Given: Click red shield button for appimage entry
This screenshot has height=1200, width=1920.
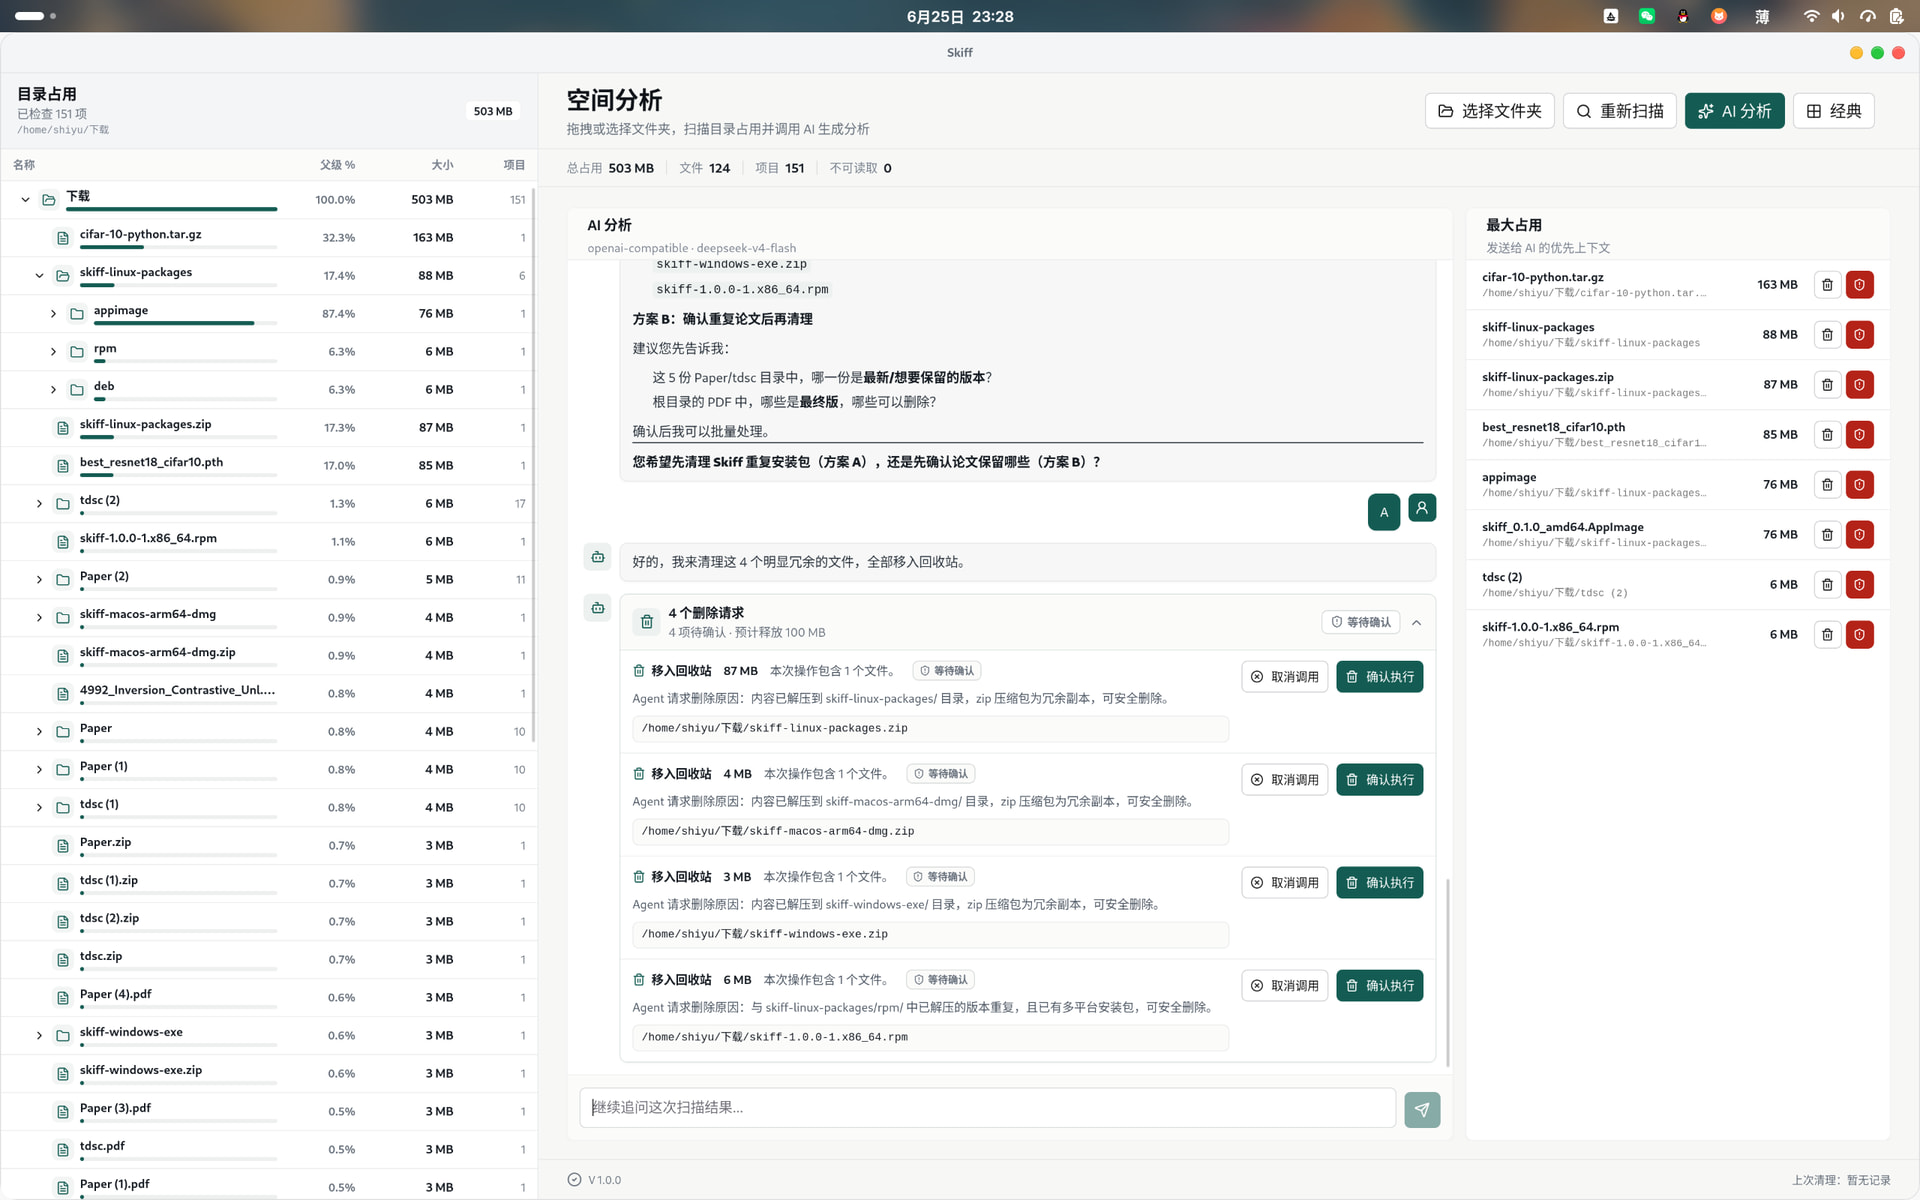Looking at the screenshot, I should 1859,485.
